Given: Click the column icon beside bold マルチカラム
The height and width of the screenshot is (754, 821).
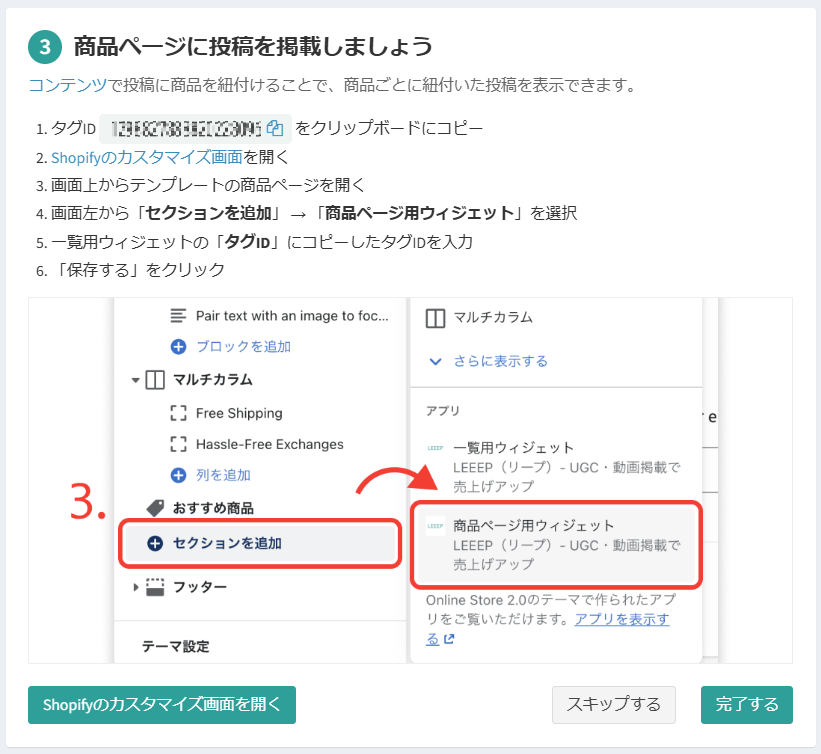Looking at the screenshot, I should click(155, 380).
